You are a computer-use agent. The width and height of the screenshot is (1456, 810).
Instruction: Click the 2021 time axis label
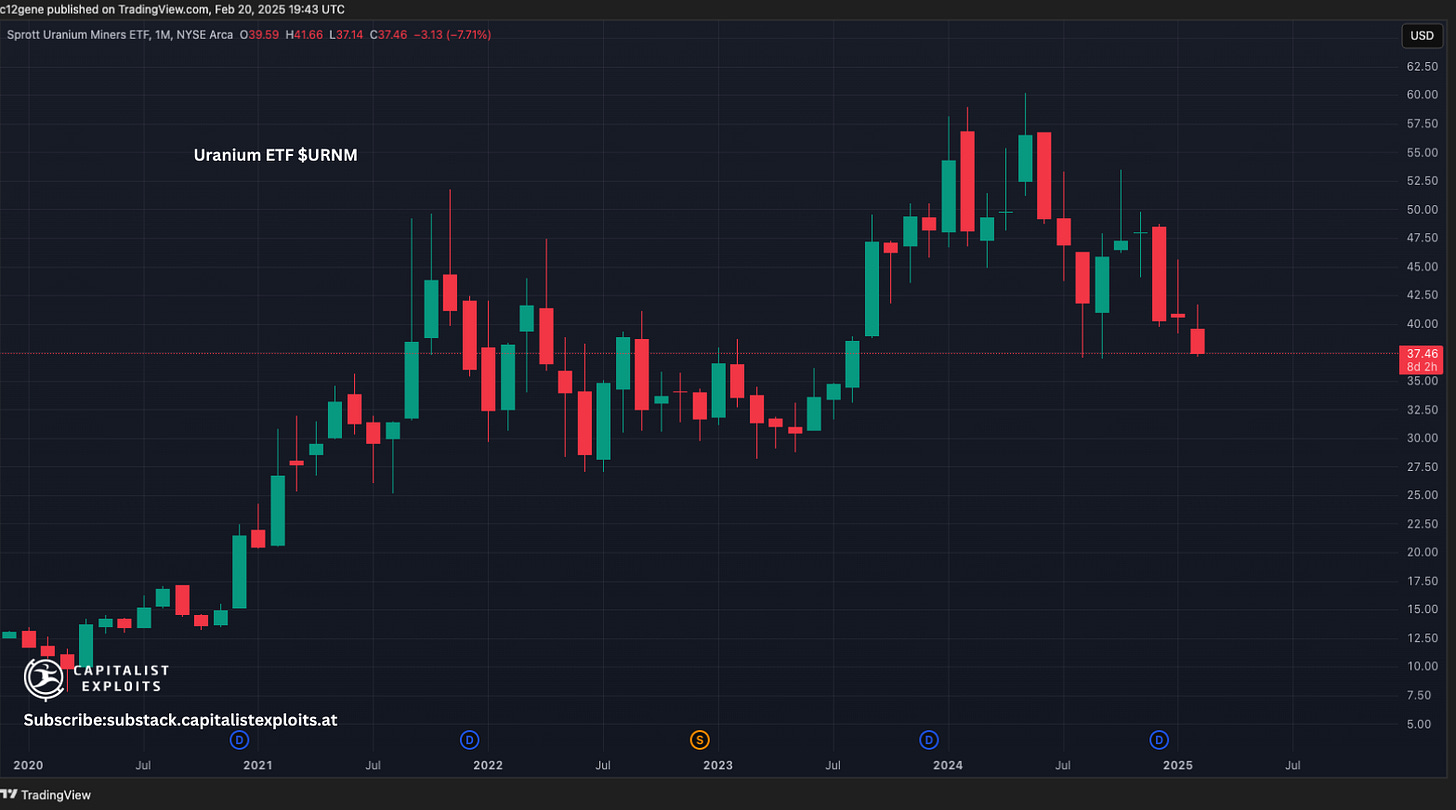point(258,766)
